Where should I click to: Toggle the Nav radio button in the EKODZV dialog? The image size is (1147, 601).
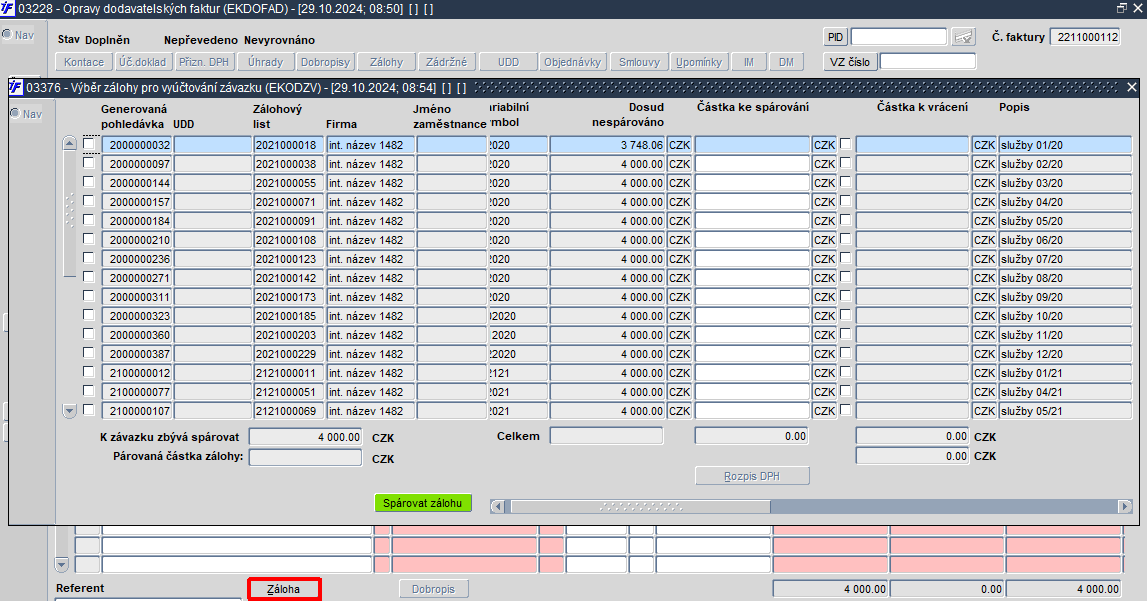[15, 113]
